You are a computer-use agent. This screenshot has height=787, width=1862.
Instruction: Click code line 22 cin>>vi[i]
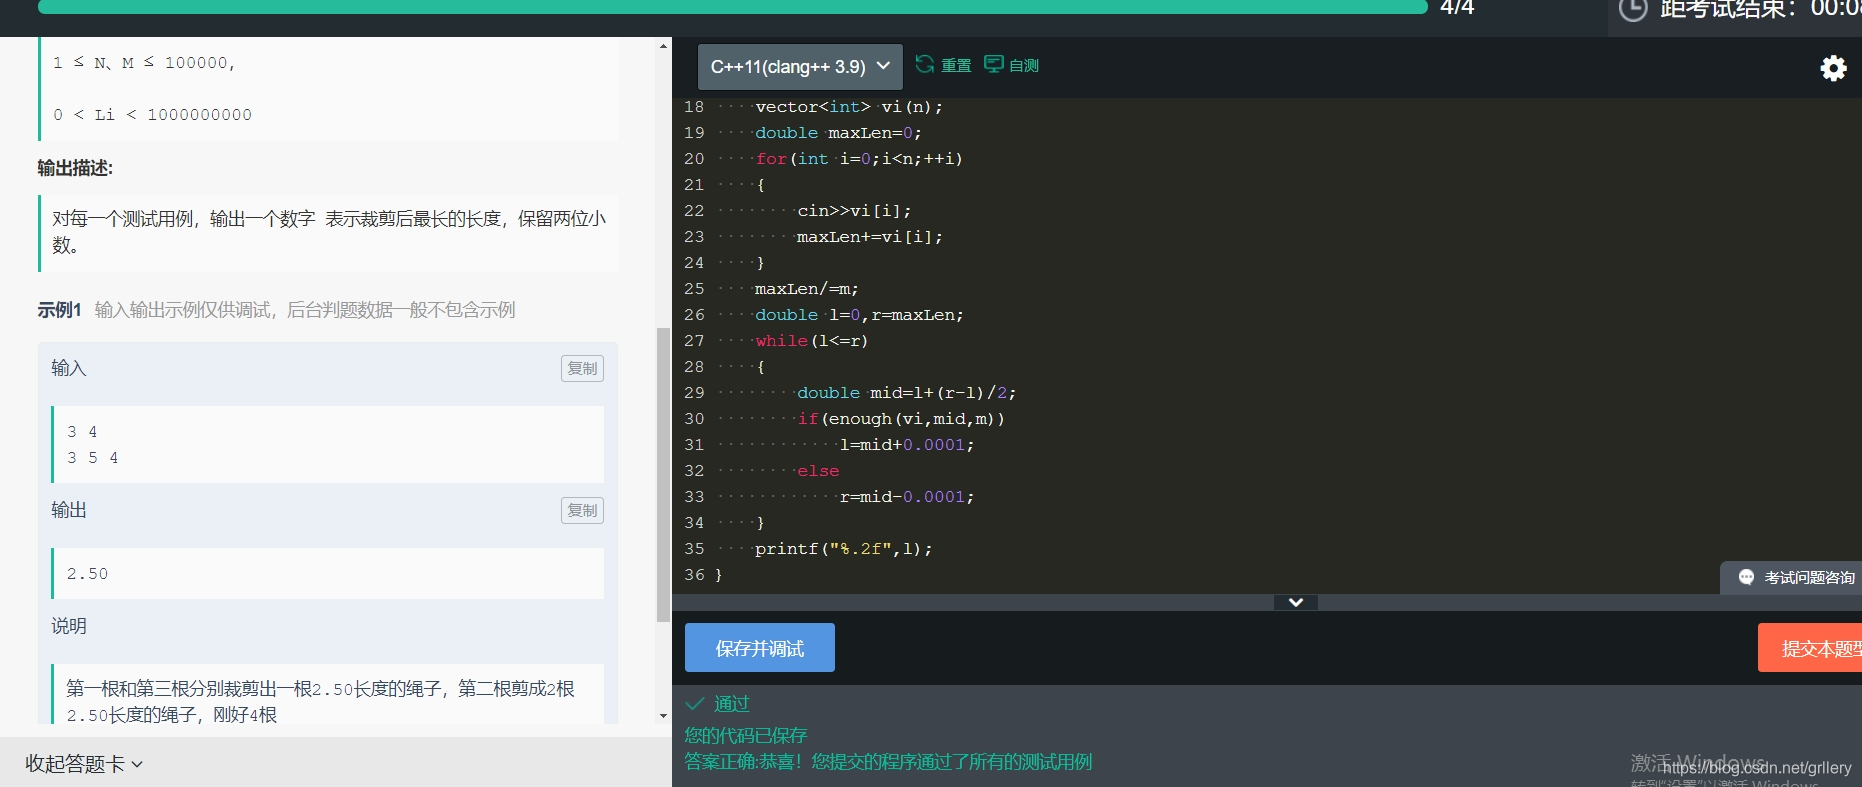(854, 211)
